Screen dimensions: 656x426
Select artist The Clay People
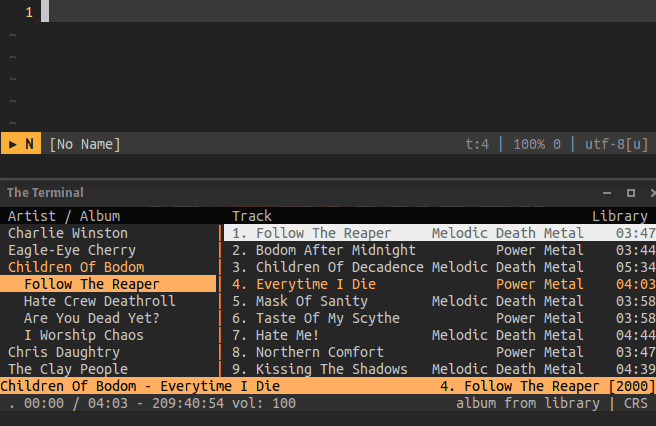[x=68, y=369]
